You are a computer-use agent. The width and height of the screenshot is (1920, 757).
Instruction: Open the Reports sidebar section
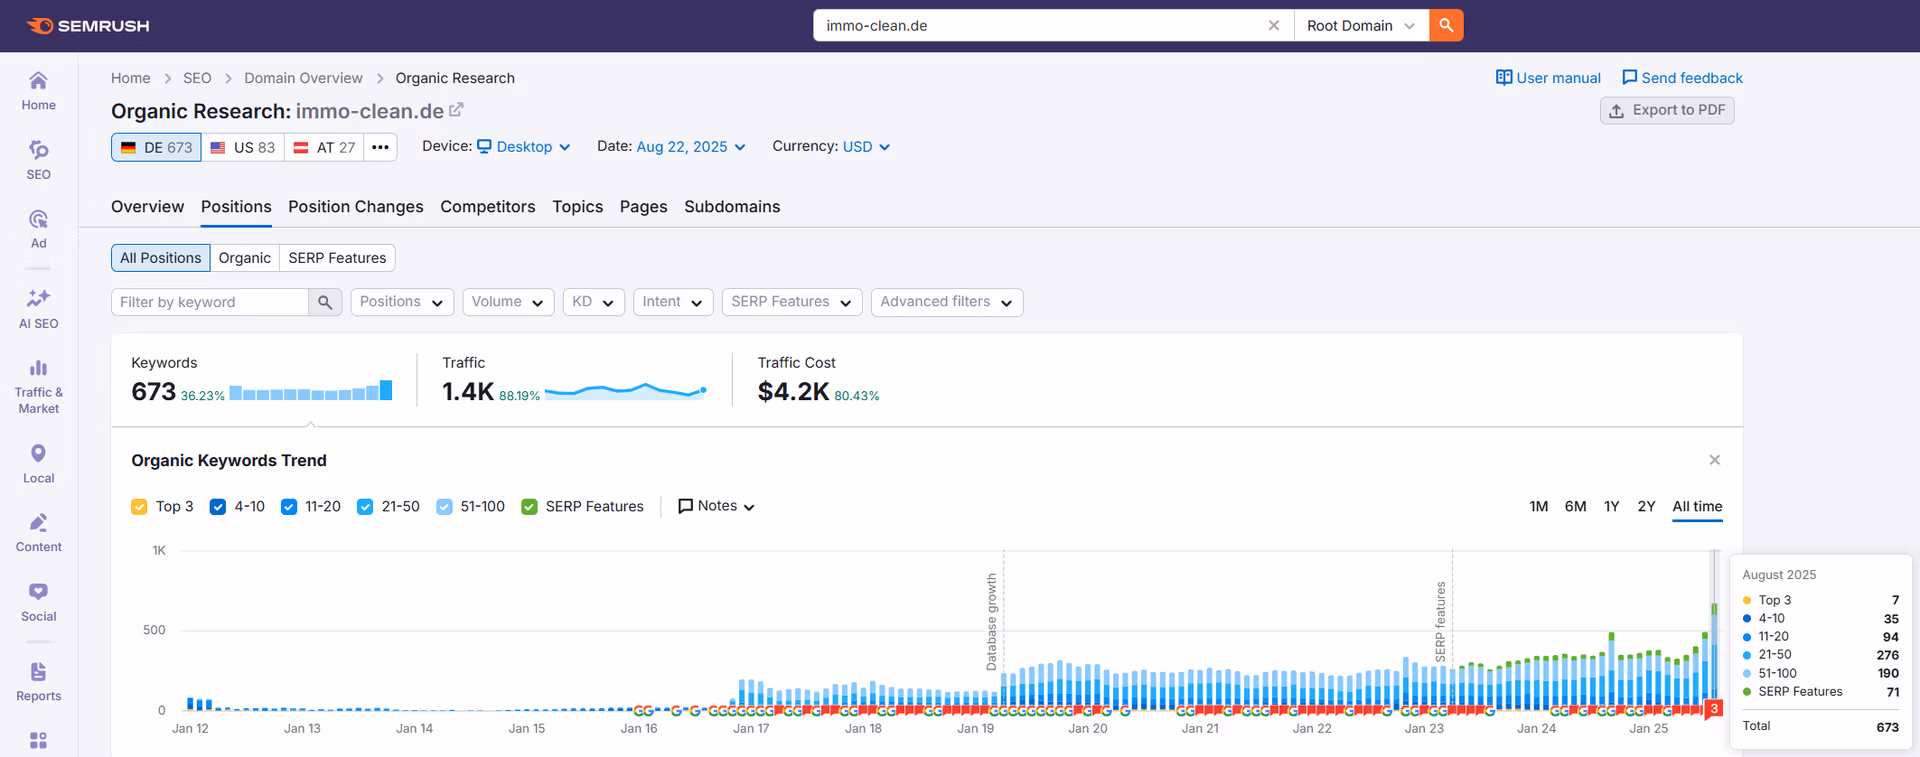38,682
